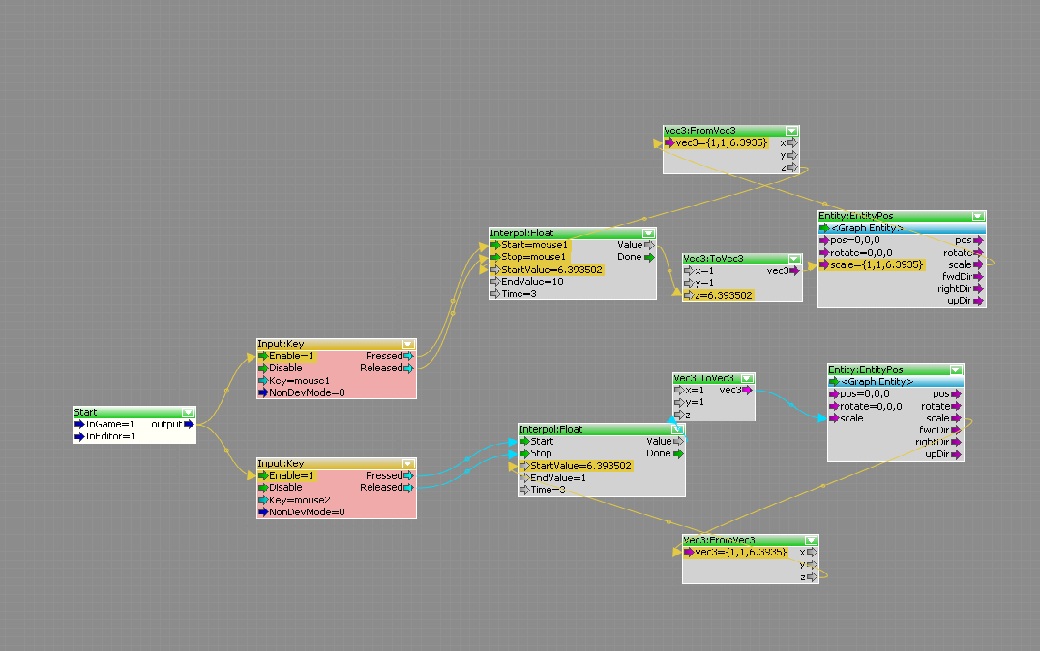Click the output port arrow of Start node
Viewport: 1040px width, 651px height.
(x=189, y=424)
